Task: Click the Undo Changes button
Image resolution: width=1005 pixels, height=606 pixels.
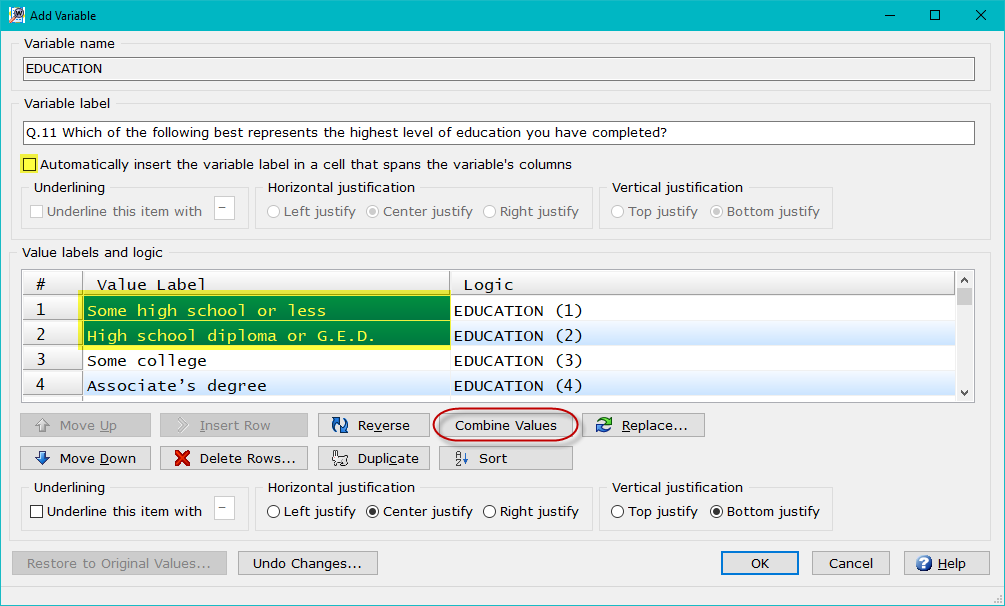Action: pos(308,563)
